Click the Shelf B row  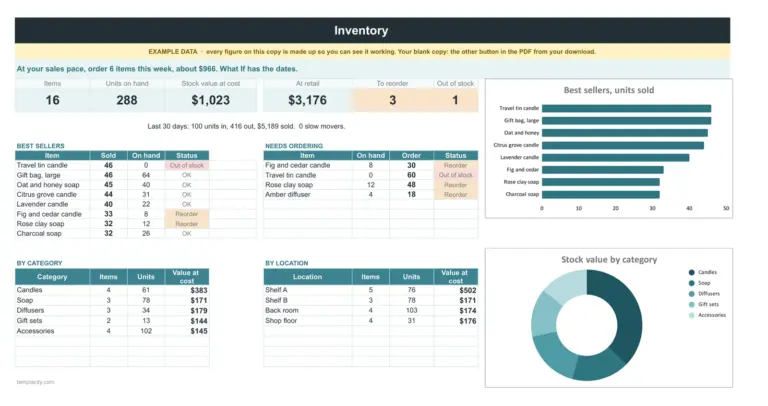tap(371, 300)
